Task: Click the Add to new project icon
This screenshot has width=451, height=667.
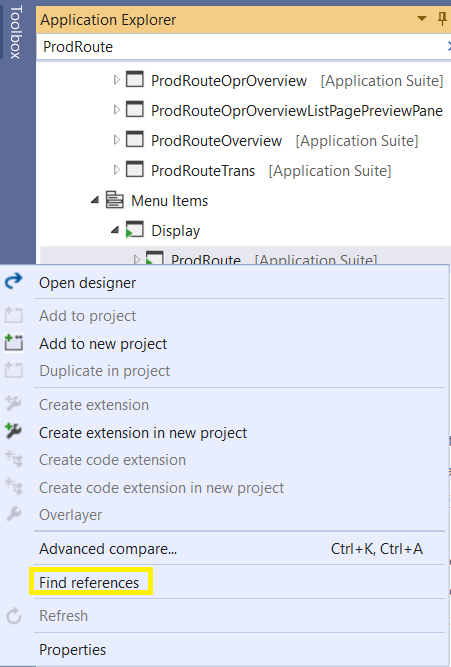Action: [13, 343]
